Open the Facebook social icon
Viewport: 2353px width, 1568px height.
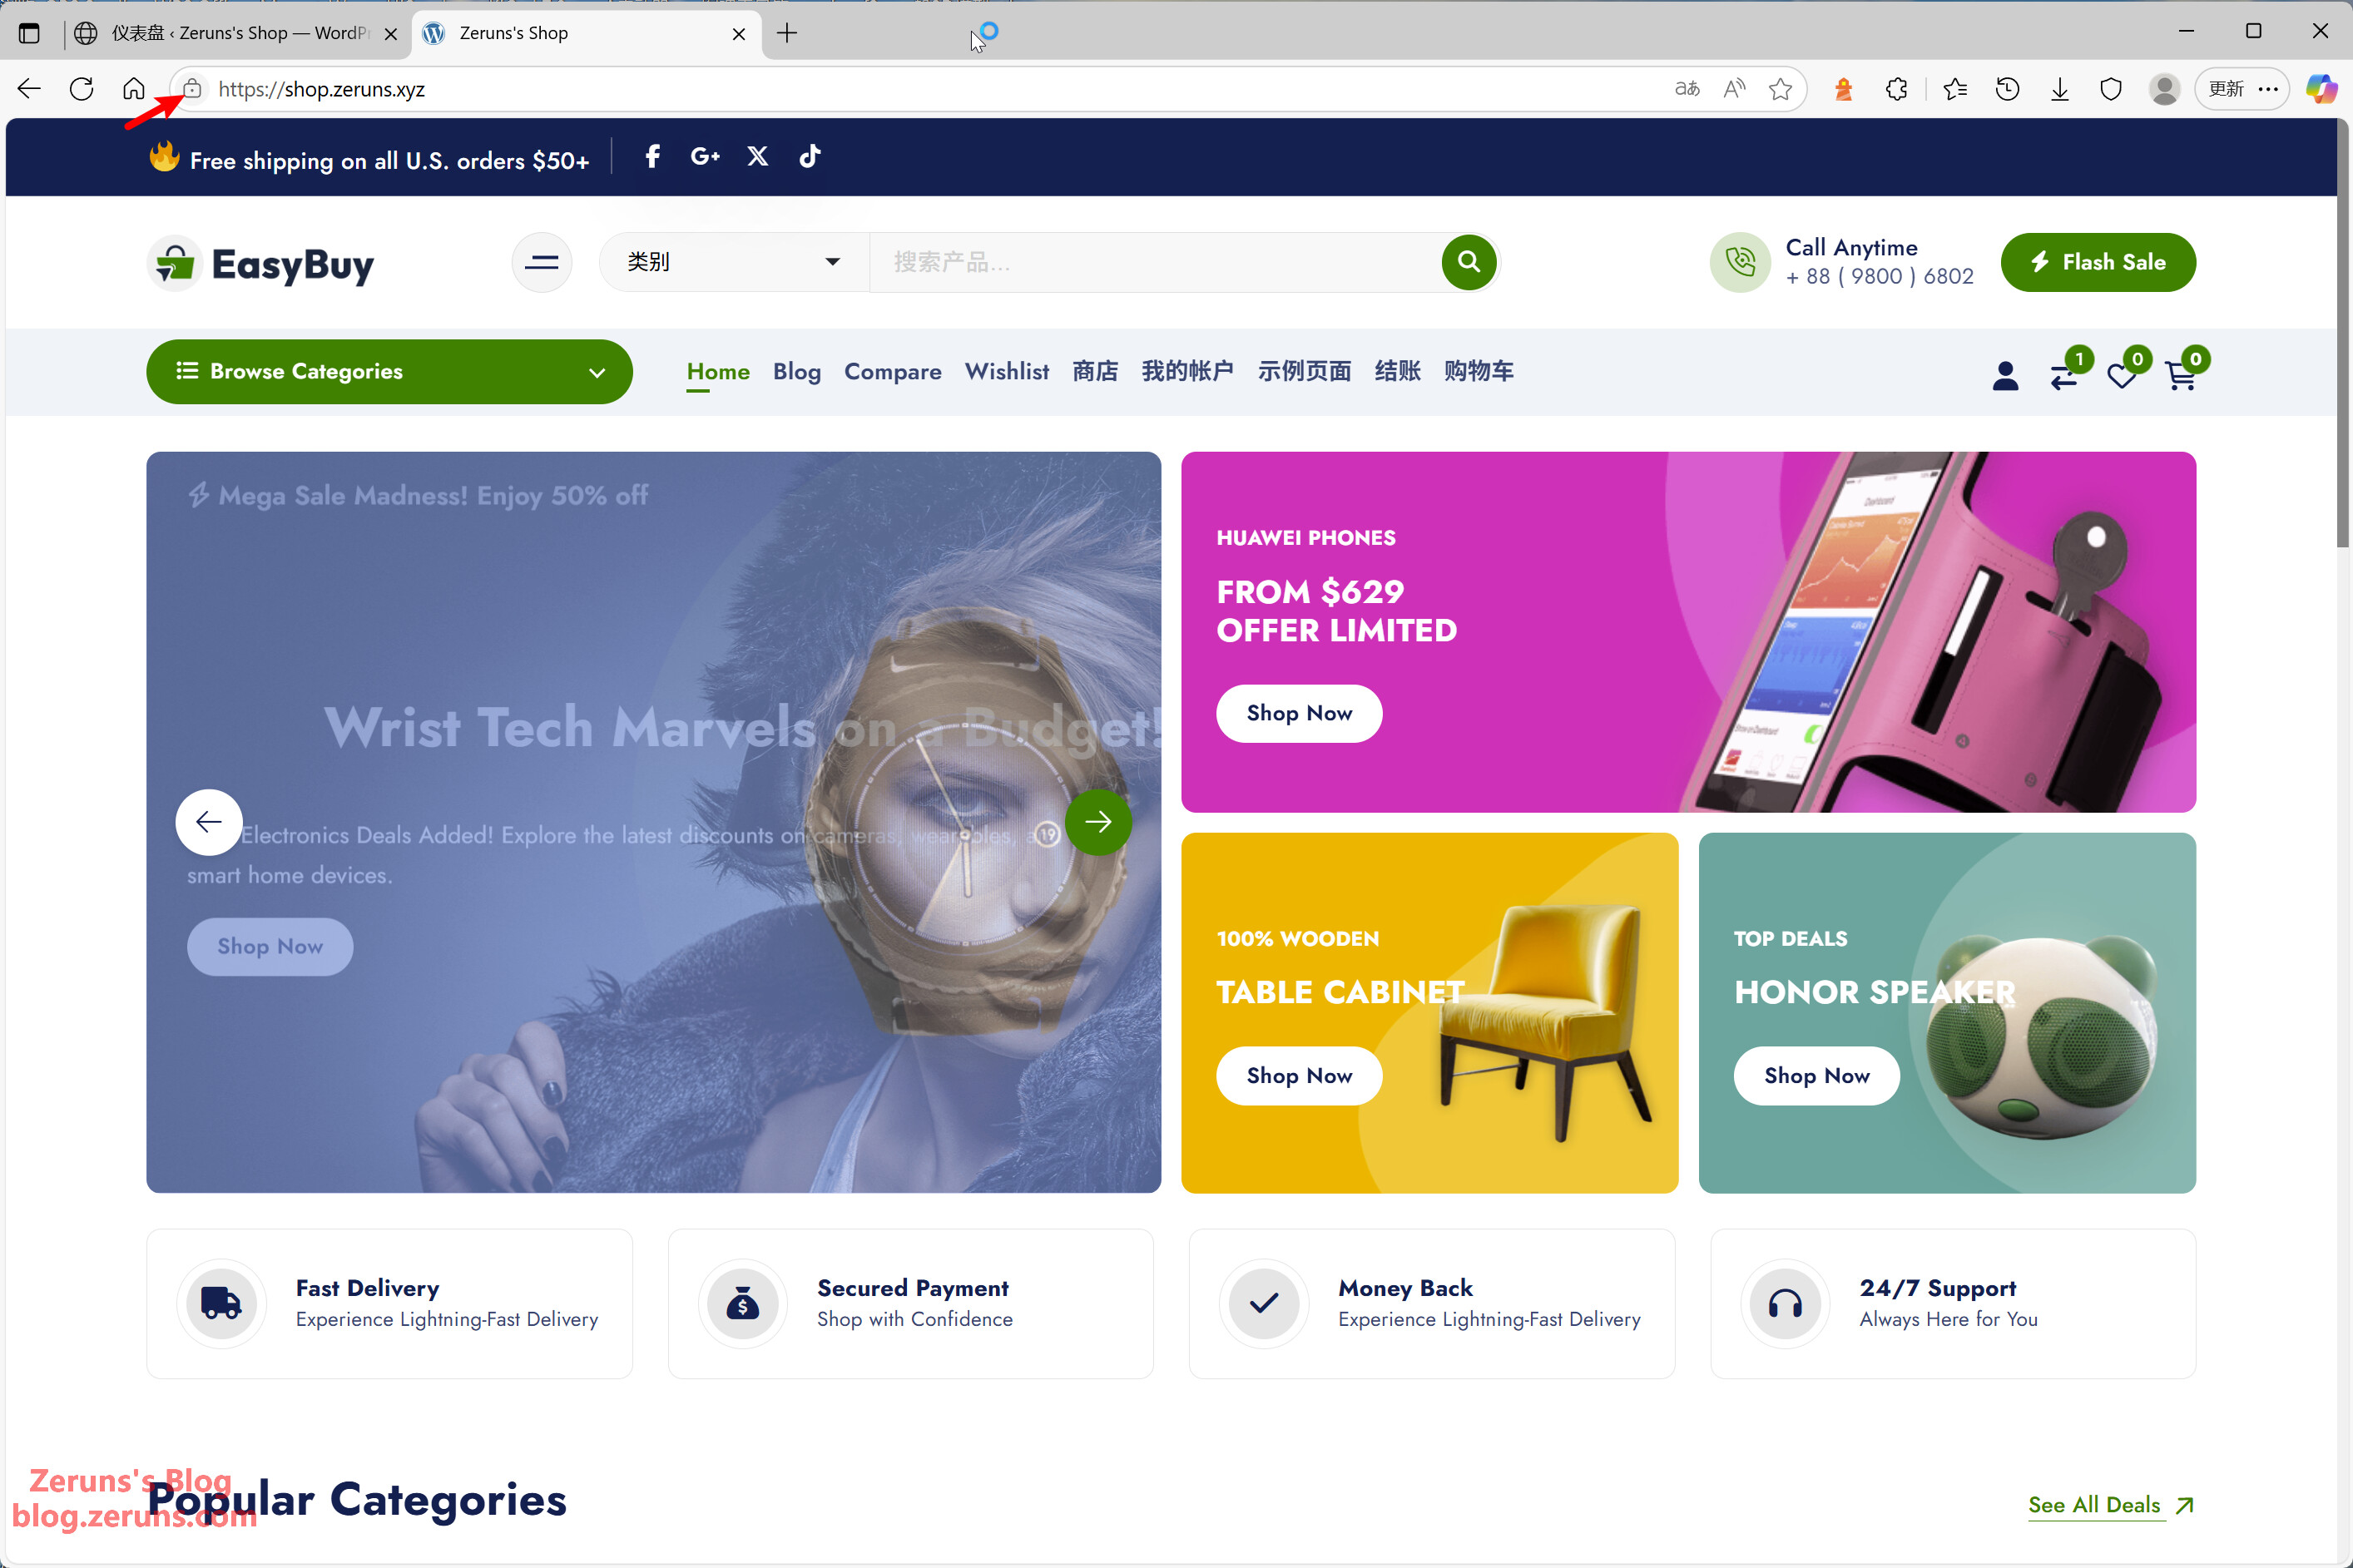point(652,156)
